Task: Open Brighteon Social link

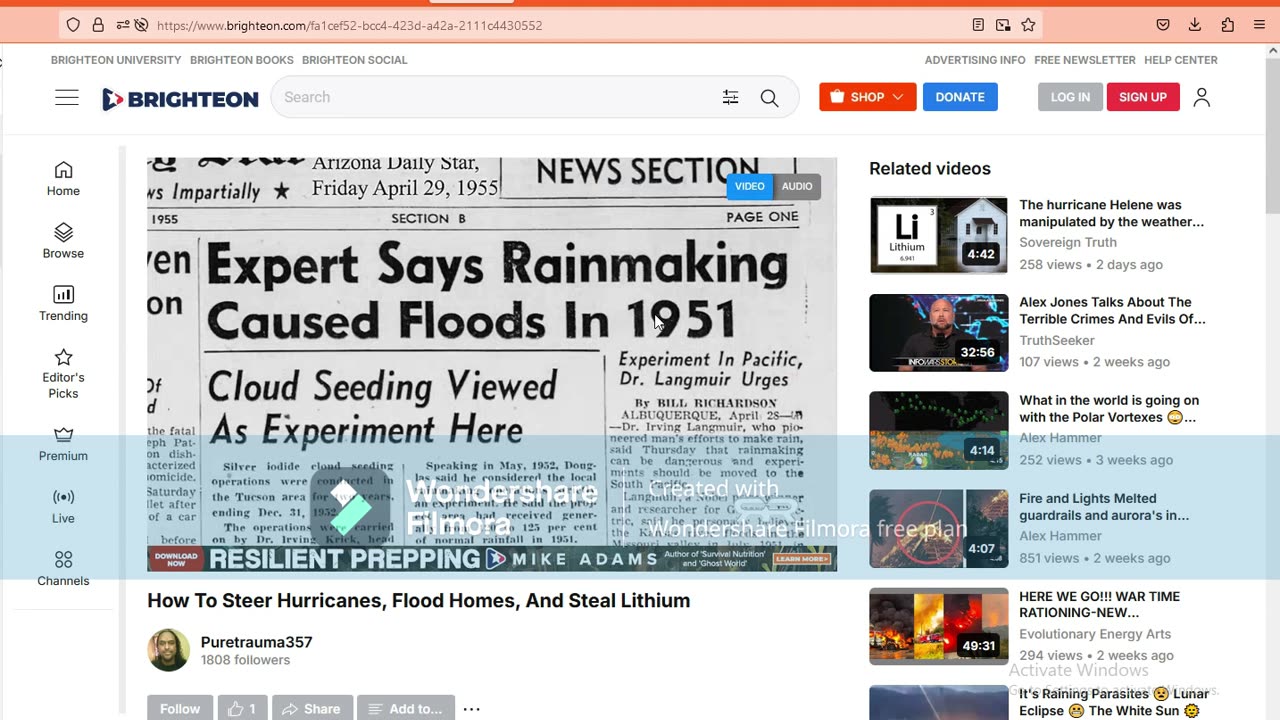Action: [x=355, y=60]
